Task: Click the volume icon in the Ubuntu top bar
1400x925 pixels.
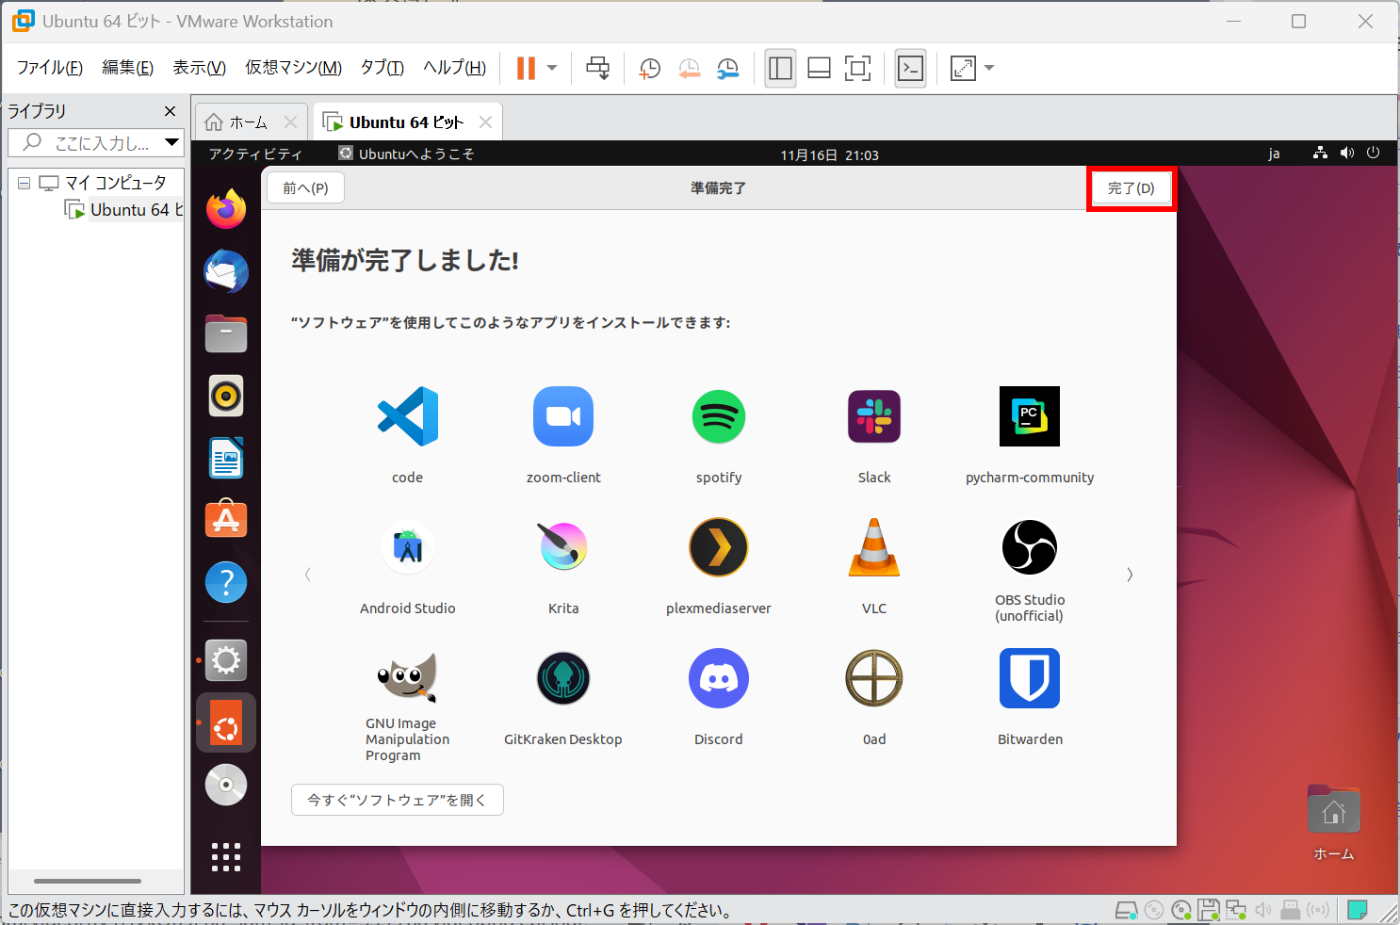Action: pyautogui.click(x=1347, y=153)
